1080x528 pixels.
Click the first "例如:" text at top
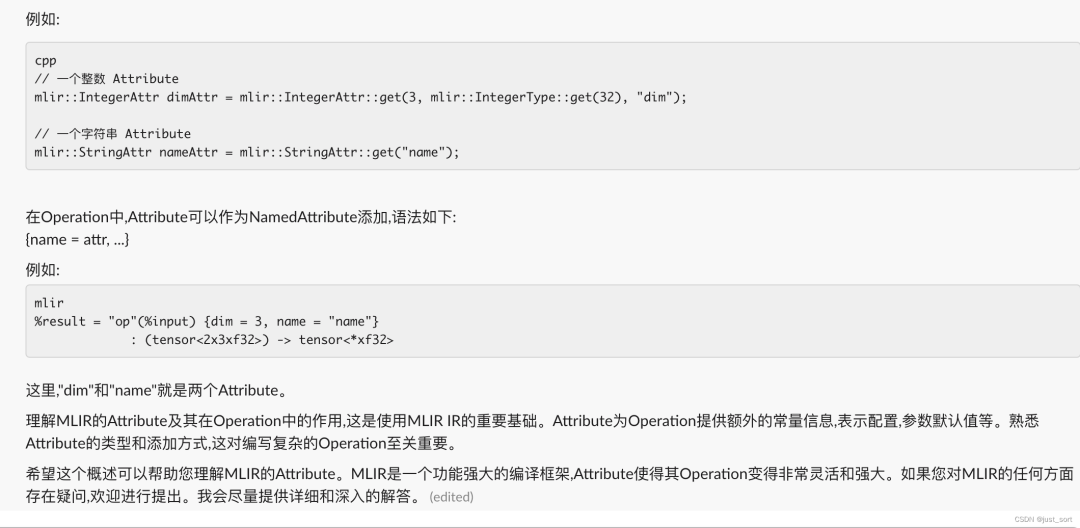(43, 19)
